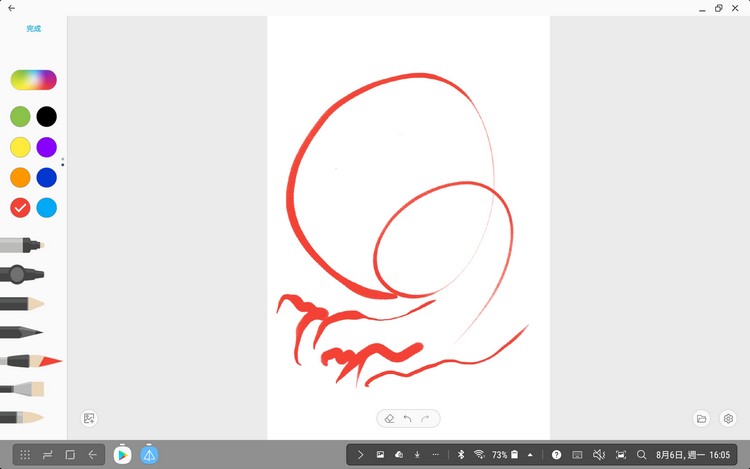Open the on-screen keyboard icon
Image resolution: width=750 pixels, height=469 pixels.
(577, 455)
